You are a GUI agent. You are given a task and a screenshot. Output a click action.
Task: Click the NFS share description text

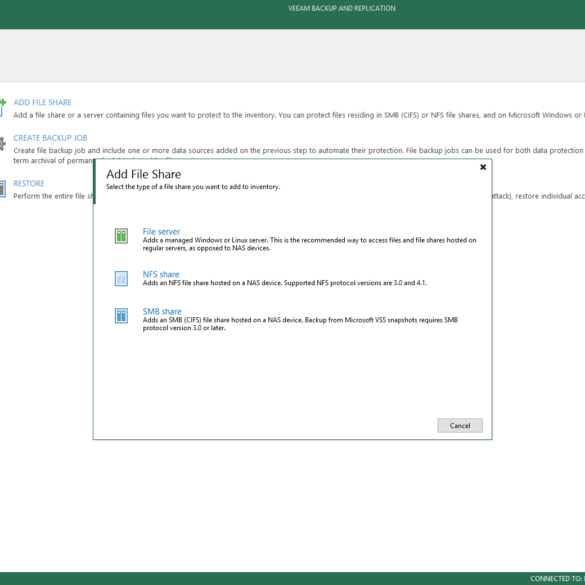coord(285,283)
